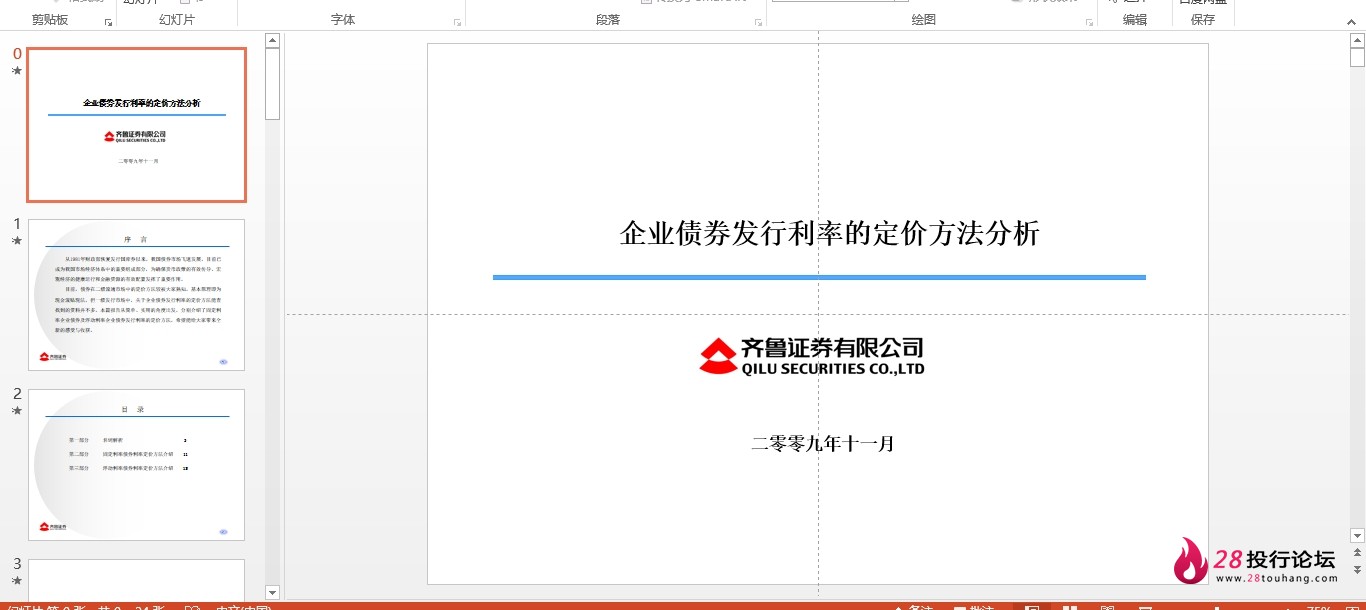The image size is (1366, 610).
Task: Open the 字体 group dialog launcher
Action: click(457, 21)
